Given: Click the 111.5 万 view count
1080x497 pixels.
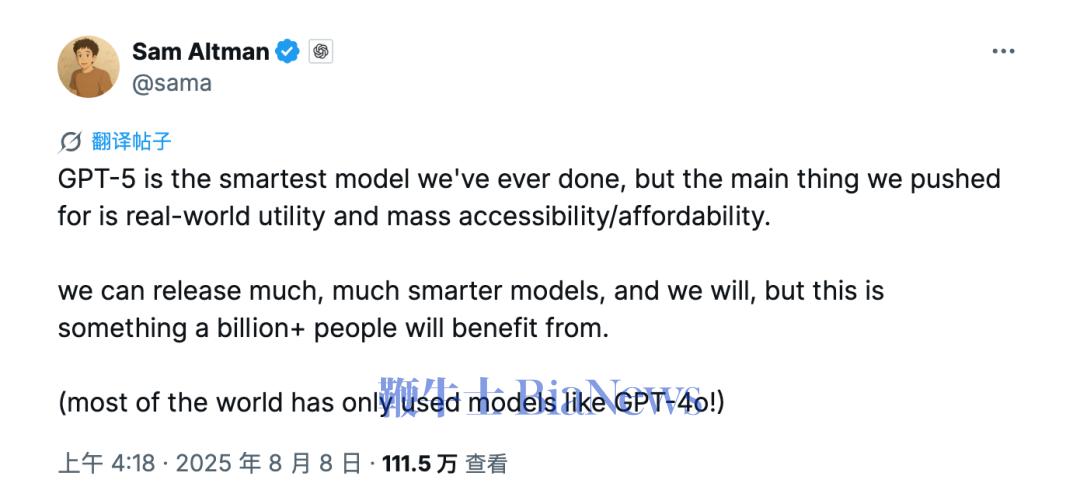Looking at the screenshot, I should coord(419,464).
